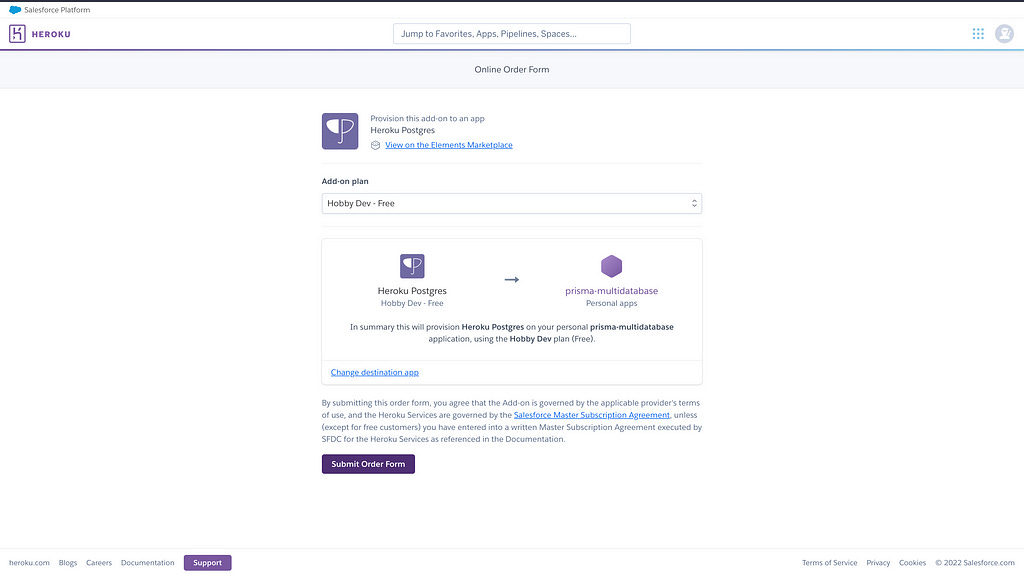1024x577 pixels.
Task: Open the Documentation footer link
Action: pos(148,563)
